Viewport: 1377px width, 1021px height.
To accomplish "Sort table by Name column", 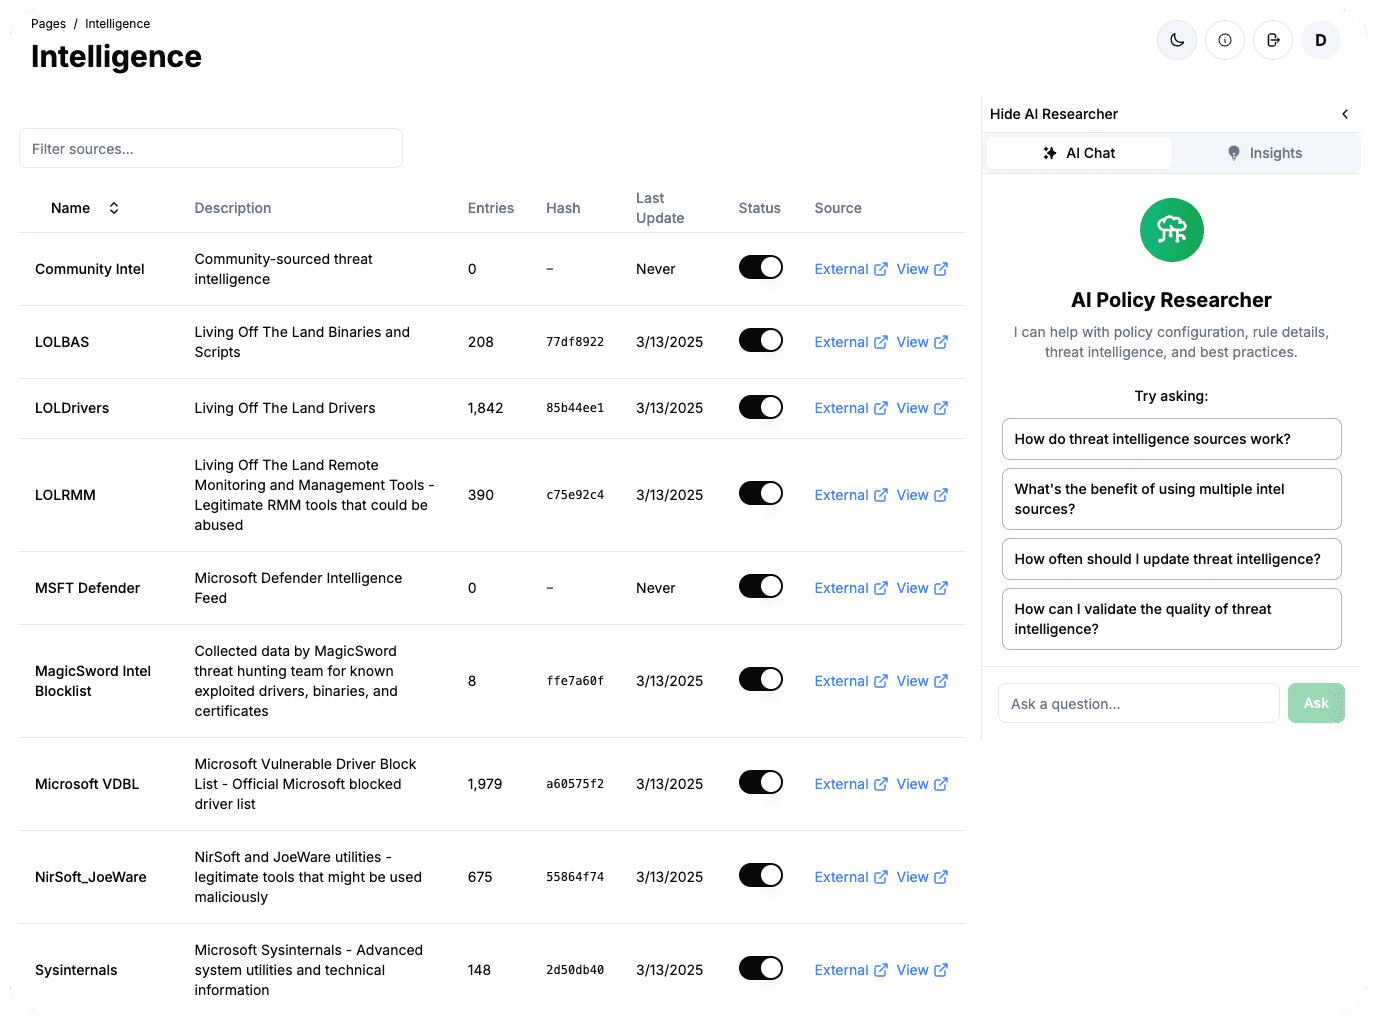I will click(x=85, y=208).
